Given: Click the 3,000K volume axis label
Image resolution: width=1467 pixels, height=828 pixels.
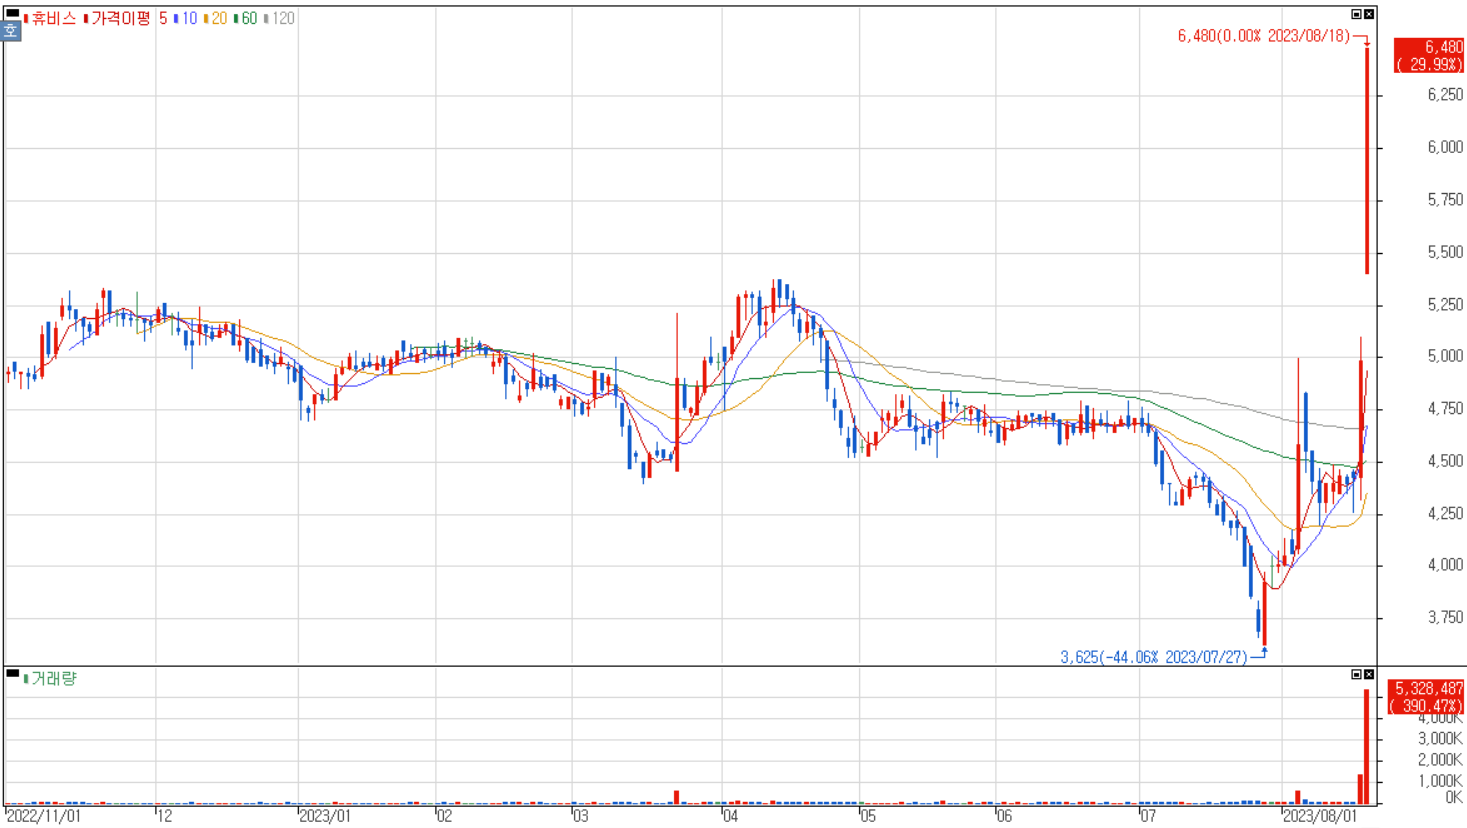Looking at the screenshot, I should (x=1440, y=738).
